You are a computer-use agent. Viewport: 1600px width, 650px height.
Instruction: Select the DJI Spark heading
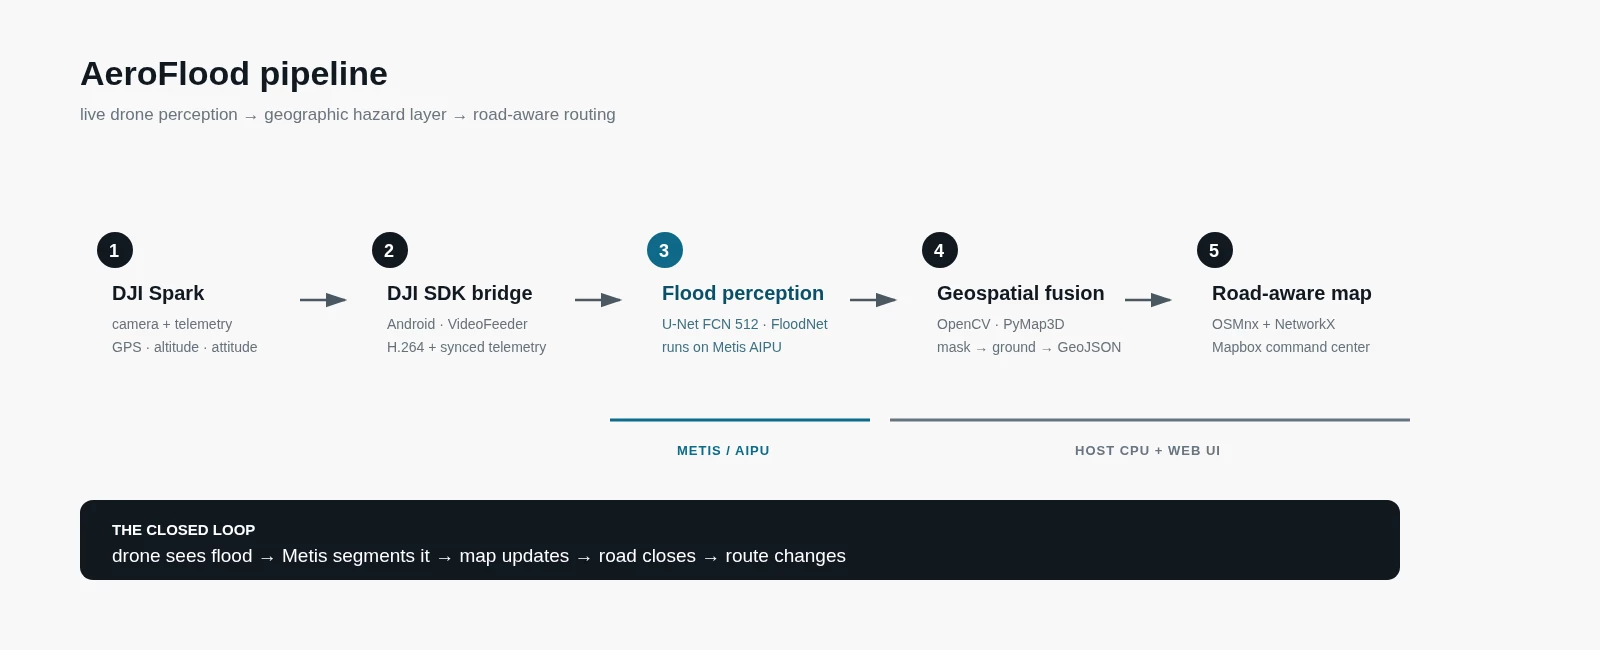click(x=158, y=293)
